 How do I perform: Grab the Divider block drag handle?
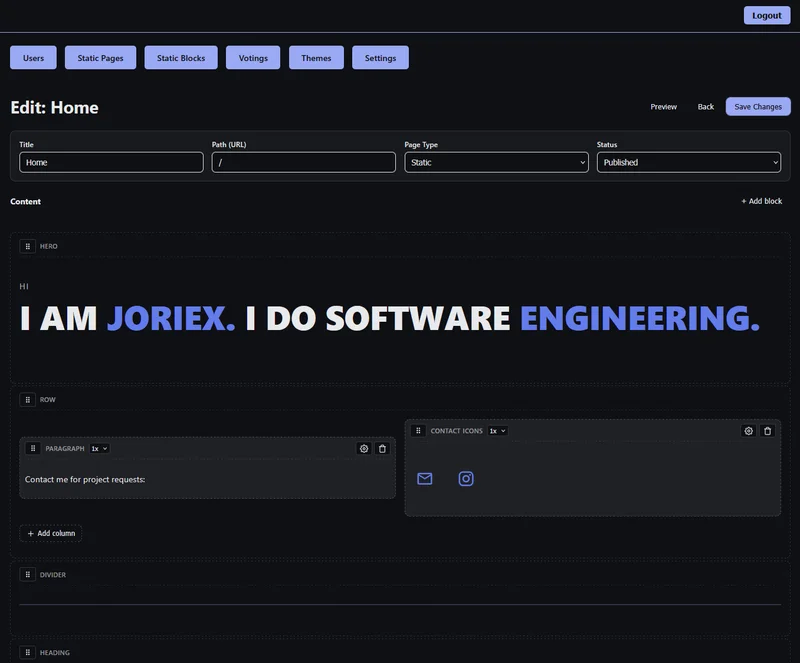point(28,574)
